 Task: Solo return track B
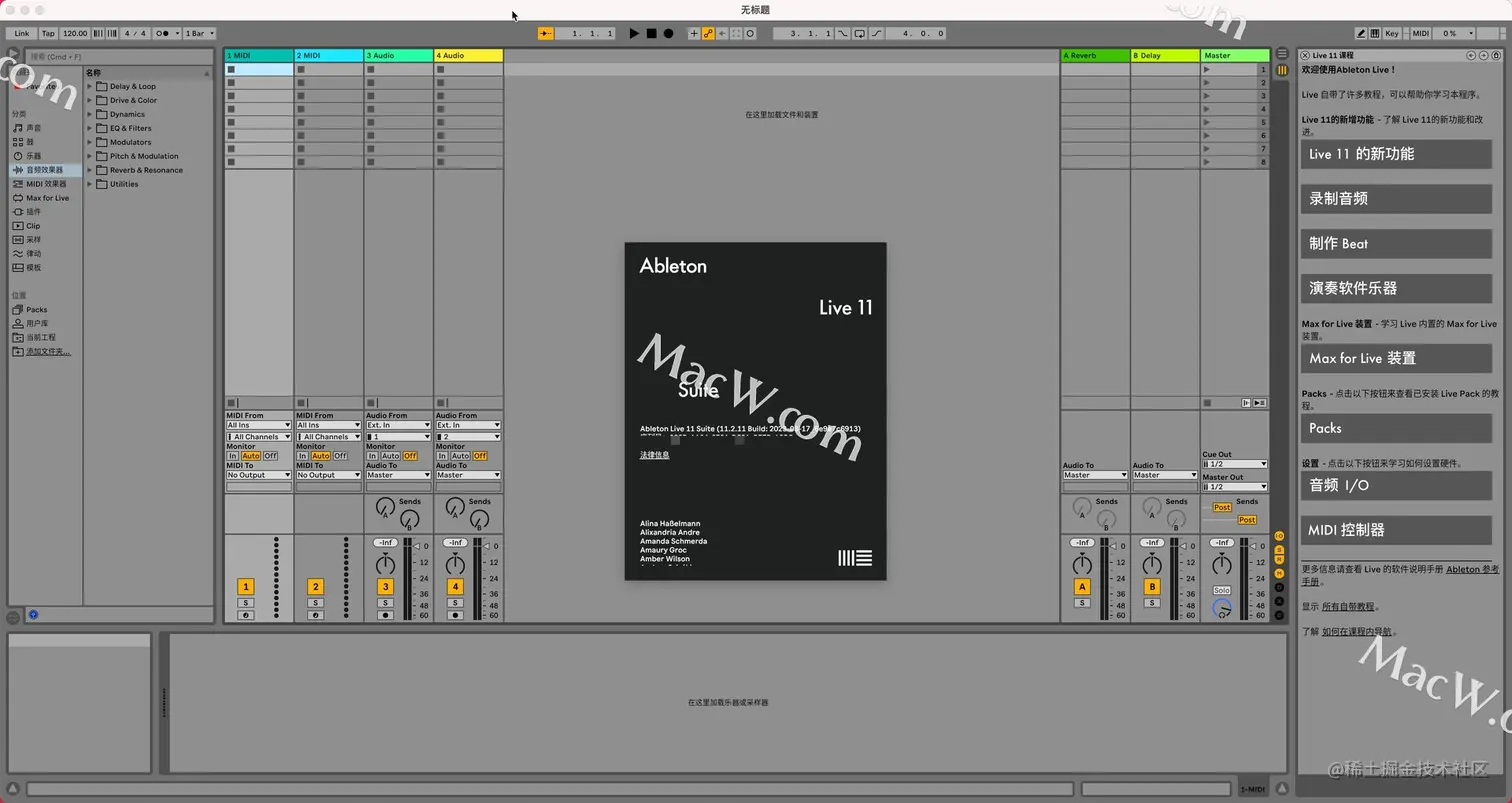[1152, 603]
